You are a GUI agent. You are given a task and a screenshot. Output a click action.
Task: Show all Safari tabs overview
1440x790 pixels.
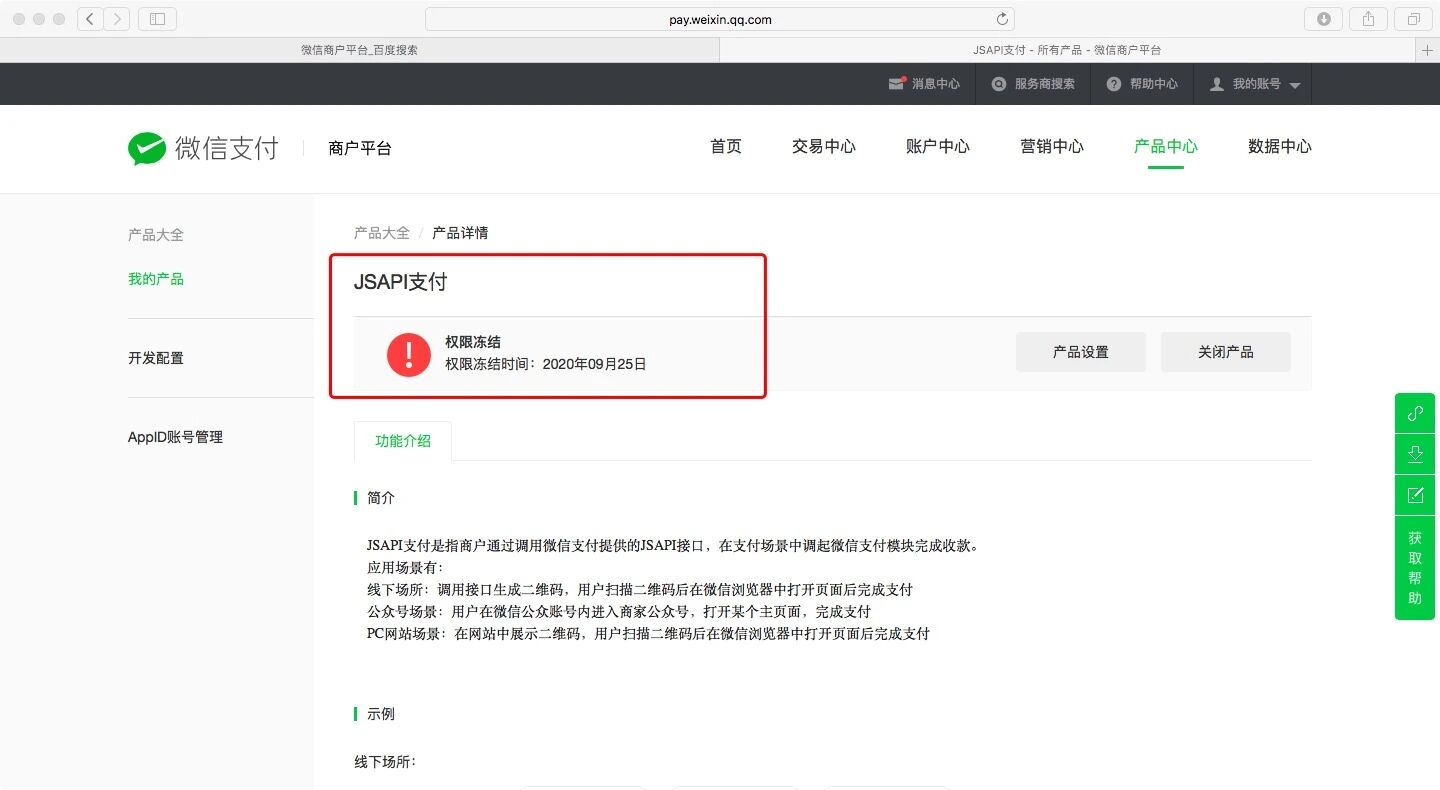click(x=1413, y=19)
